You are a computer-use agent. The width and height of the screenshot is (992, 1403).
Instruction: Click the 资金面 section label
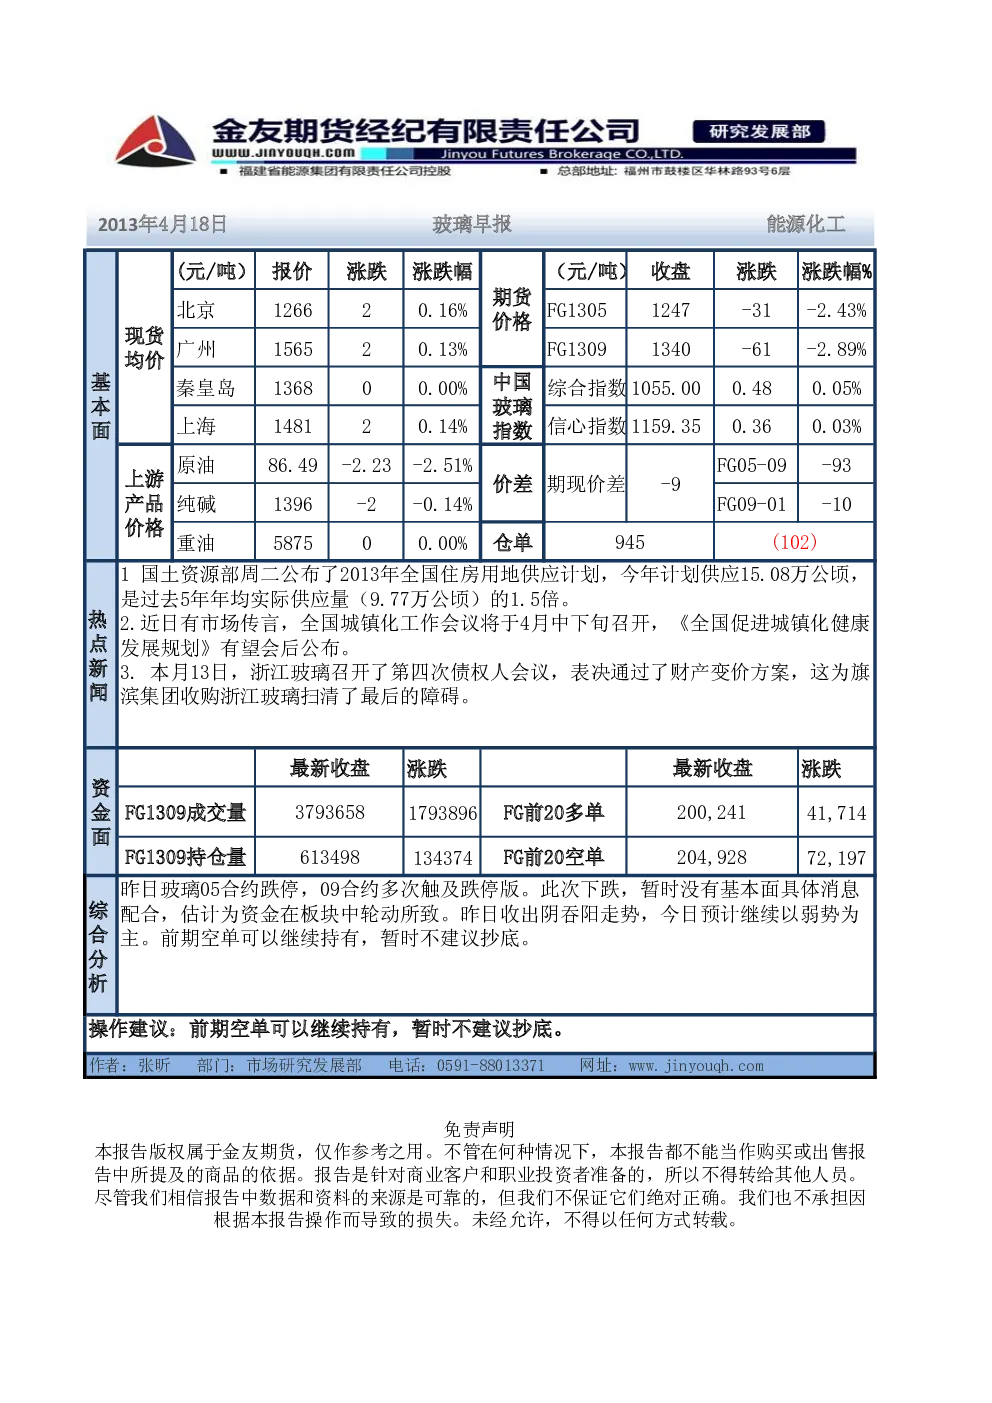101,812
